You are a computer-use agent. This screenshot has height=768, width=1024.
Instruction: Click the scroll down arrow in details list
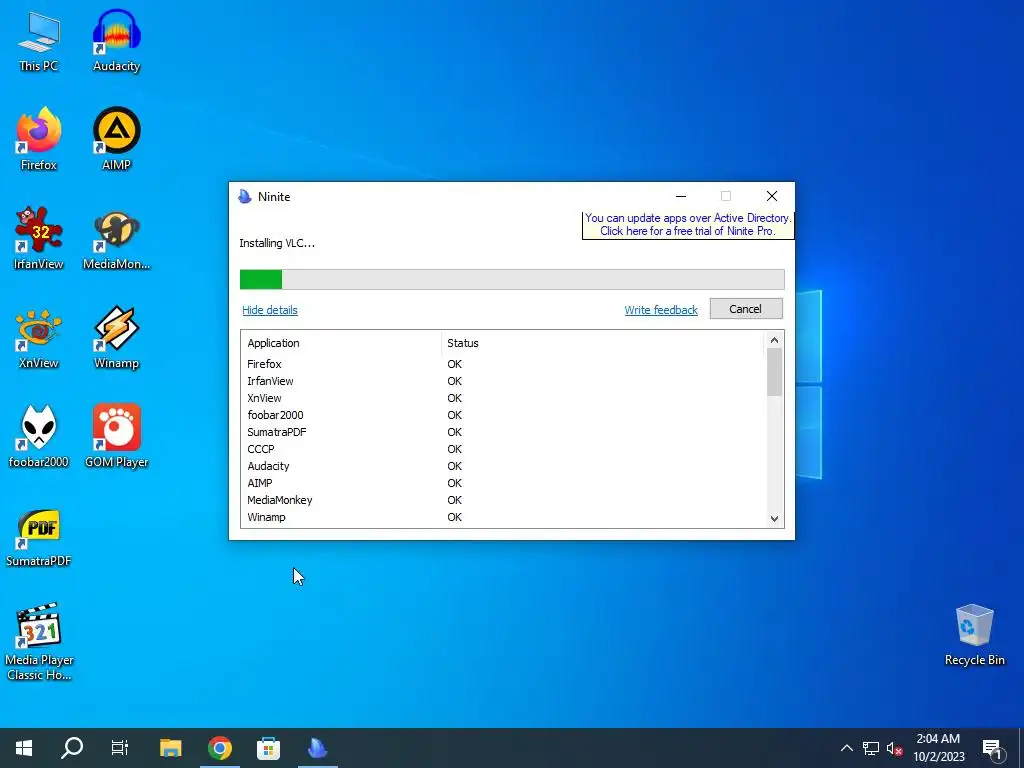(774, 519)
